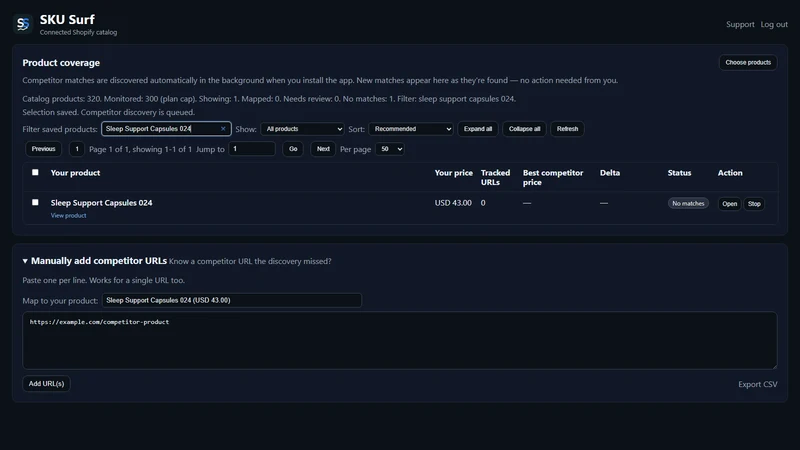The height and width of the screenshot is (450, 800).
Task: Click the No matches status badge
Action: pos(688,203)
